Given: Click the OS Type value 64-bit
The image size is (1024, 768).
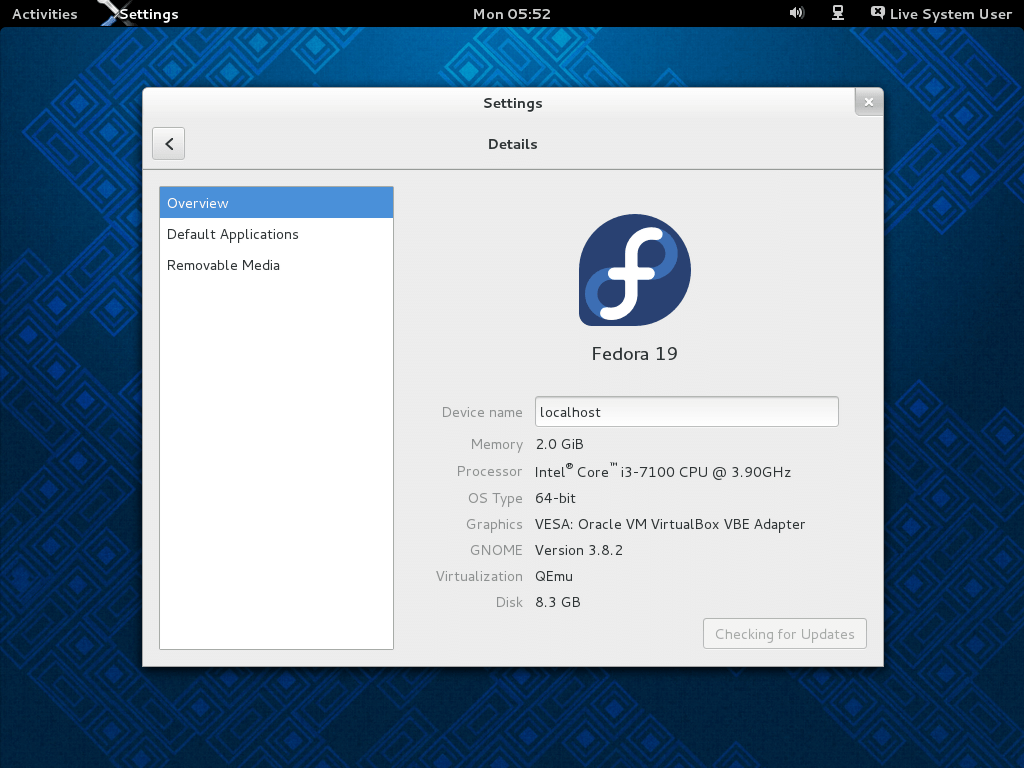Looking at the screenshot, I should pyautogui.click(x=555, y=498).
